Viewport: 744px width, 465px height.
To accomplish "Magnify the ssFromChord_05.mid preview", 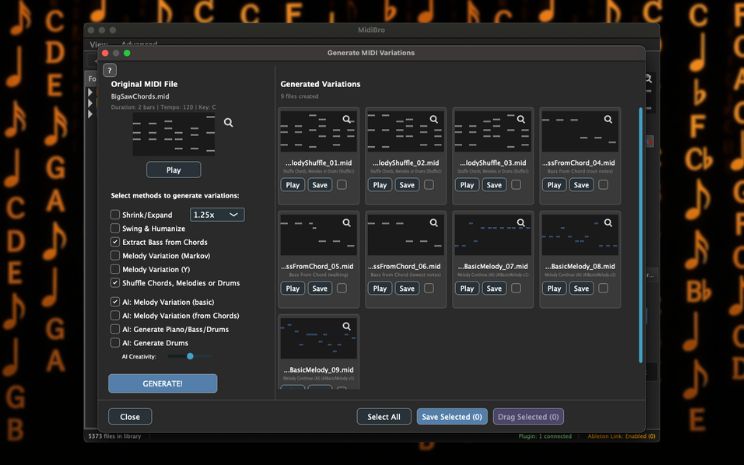I will [x=347, y=223].
